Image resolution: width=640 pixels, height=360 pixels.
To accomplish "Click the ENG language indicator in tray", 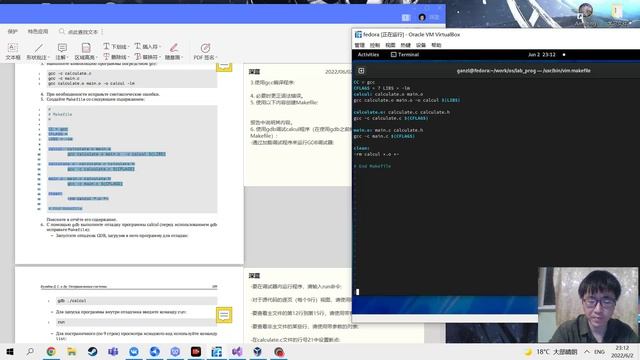I will 599,352.
